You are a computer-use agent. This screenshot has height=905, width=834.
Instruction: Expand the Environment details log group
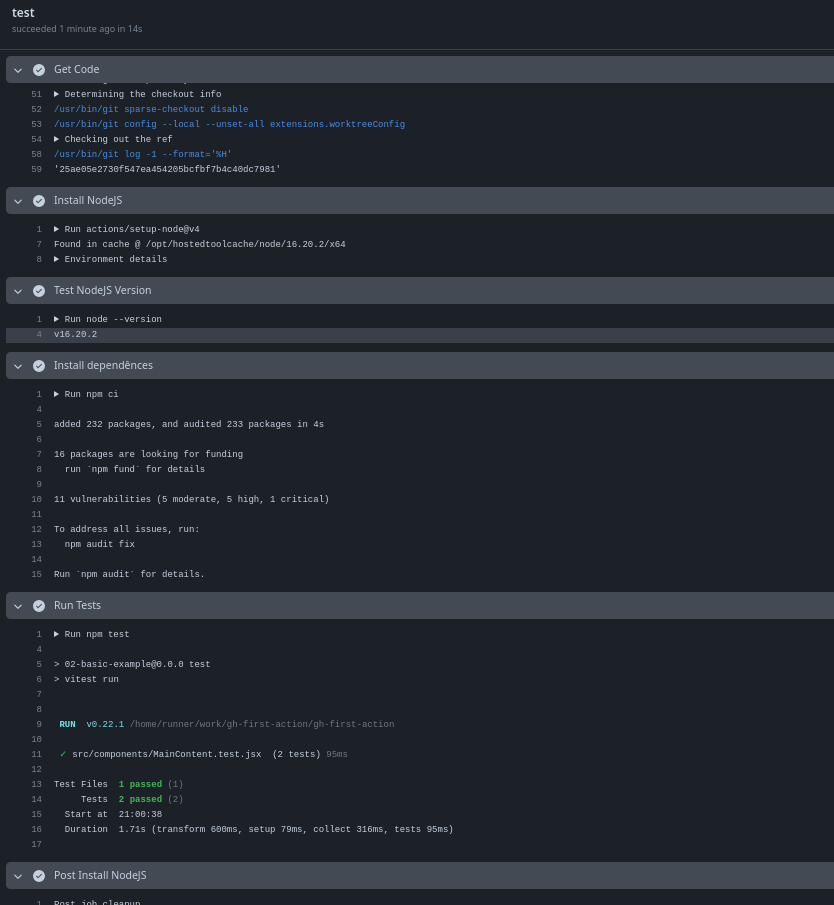pos(57,259)
